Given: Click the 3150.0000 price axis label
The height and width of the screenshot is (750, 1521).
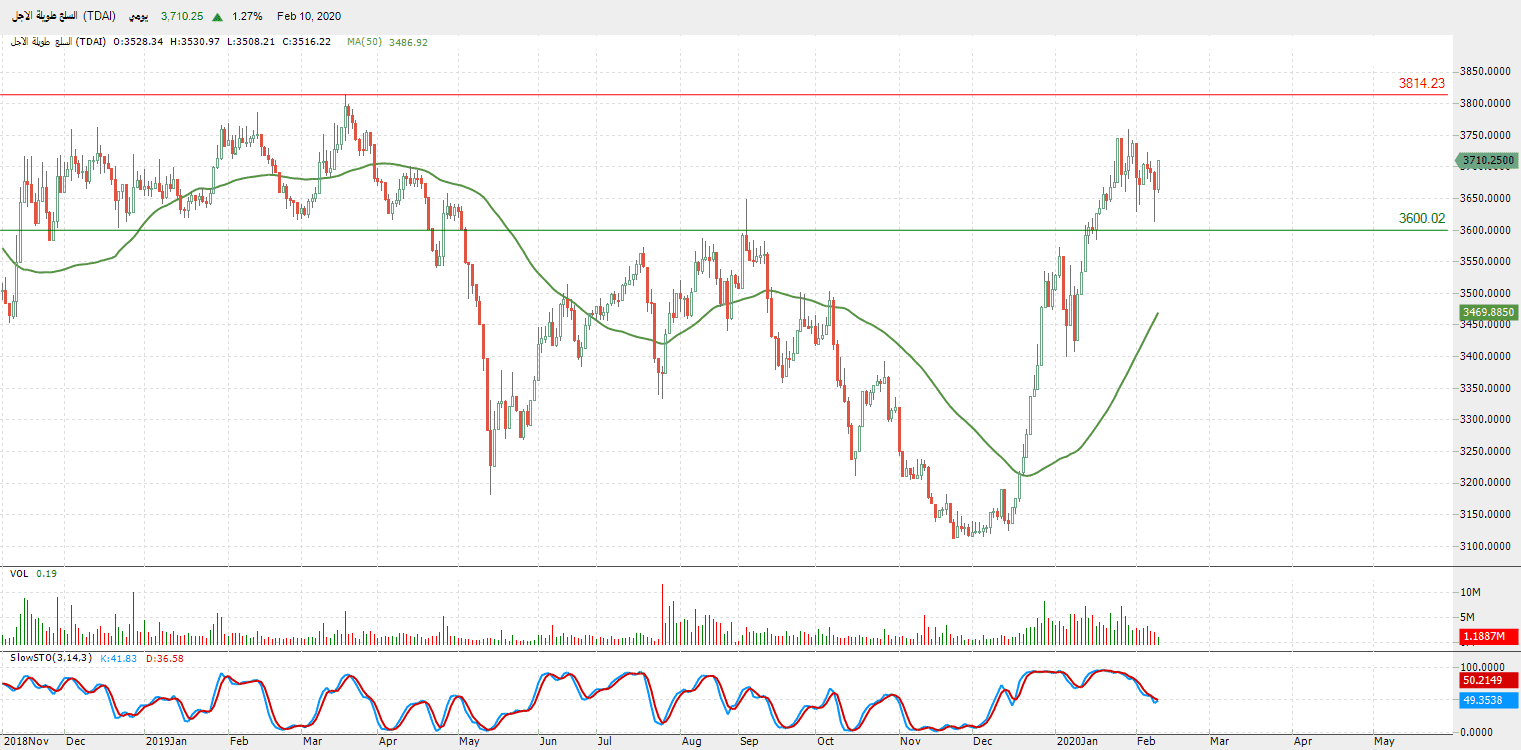Looking at the screenshot, I should pyautogui.click(x=1485, y=514).
